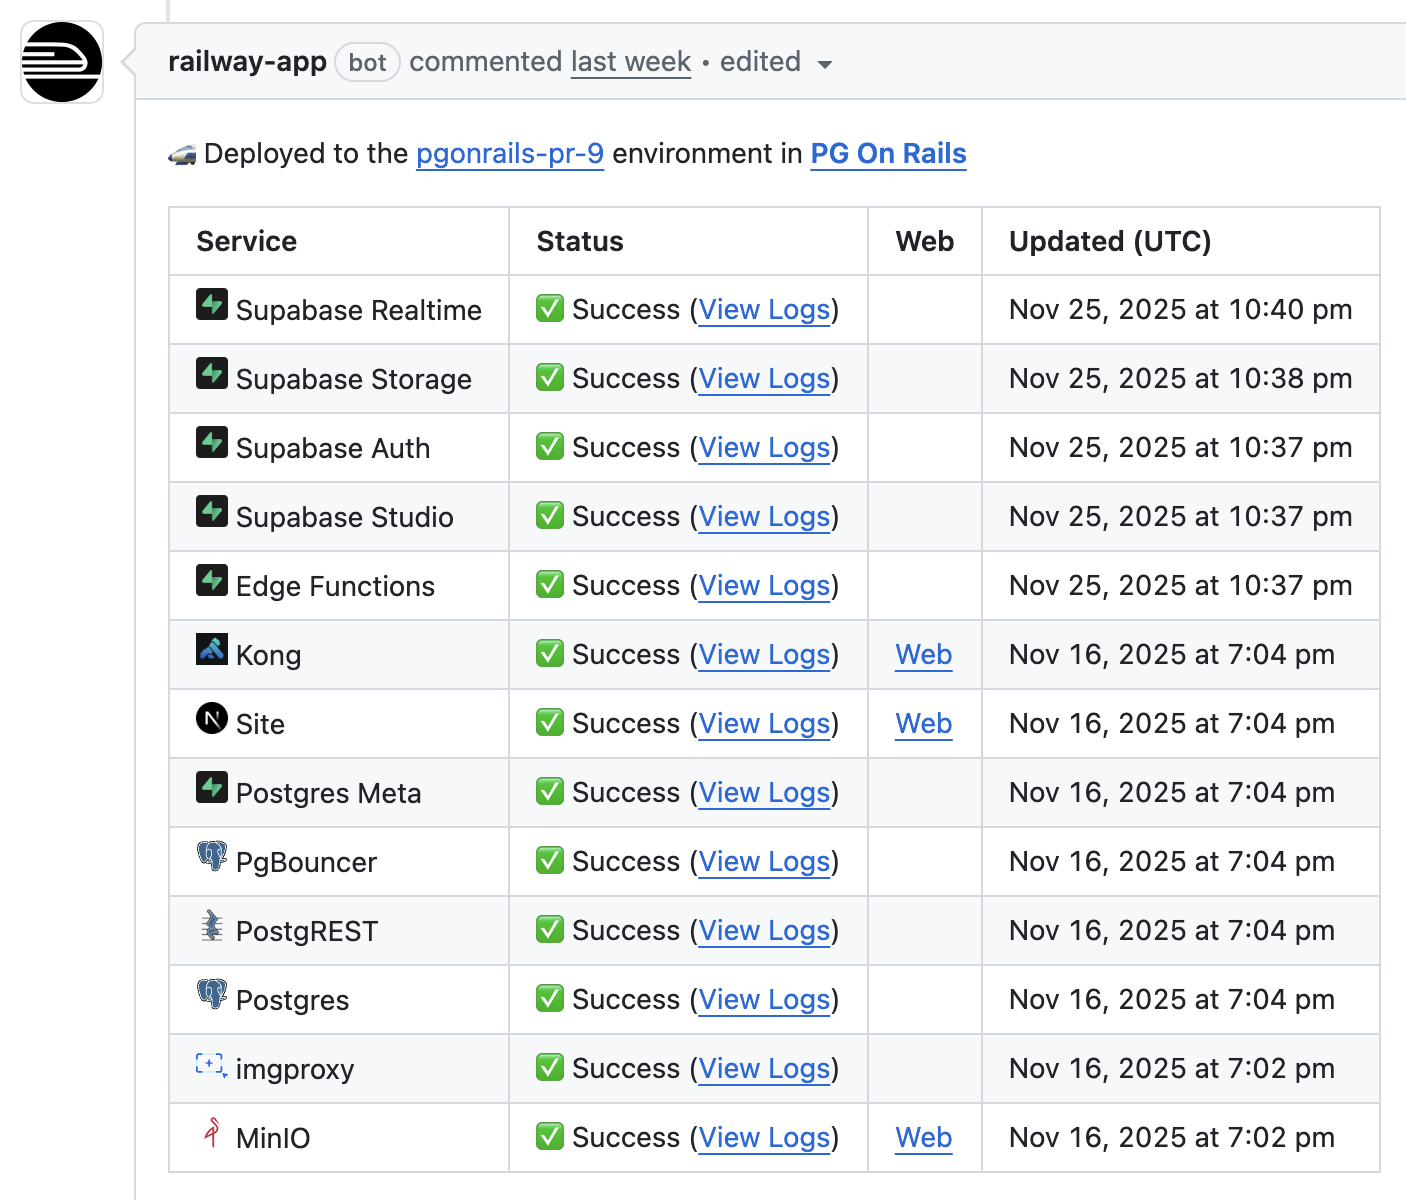Click the Postgres elephant icon
Viewport: 1406px width, 1200px height.
click(x=212, y=995)
